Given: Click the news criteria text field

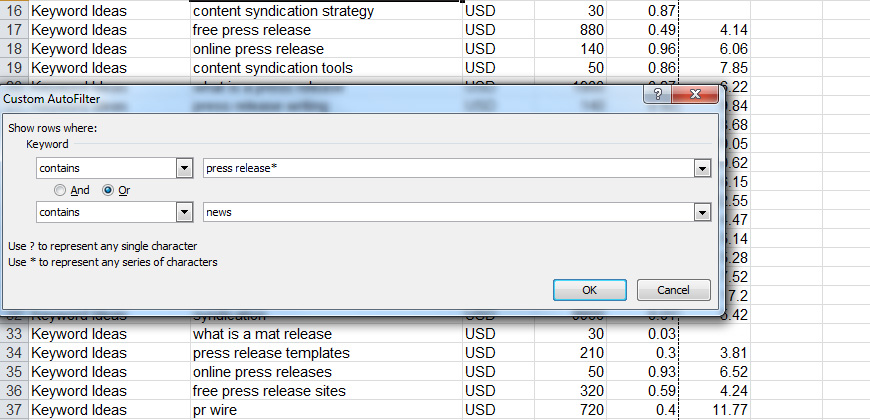Looking at the screenshot, I should [x=449, y=212].
